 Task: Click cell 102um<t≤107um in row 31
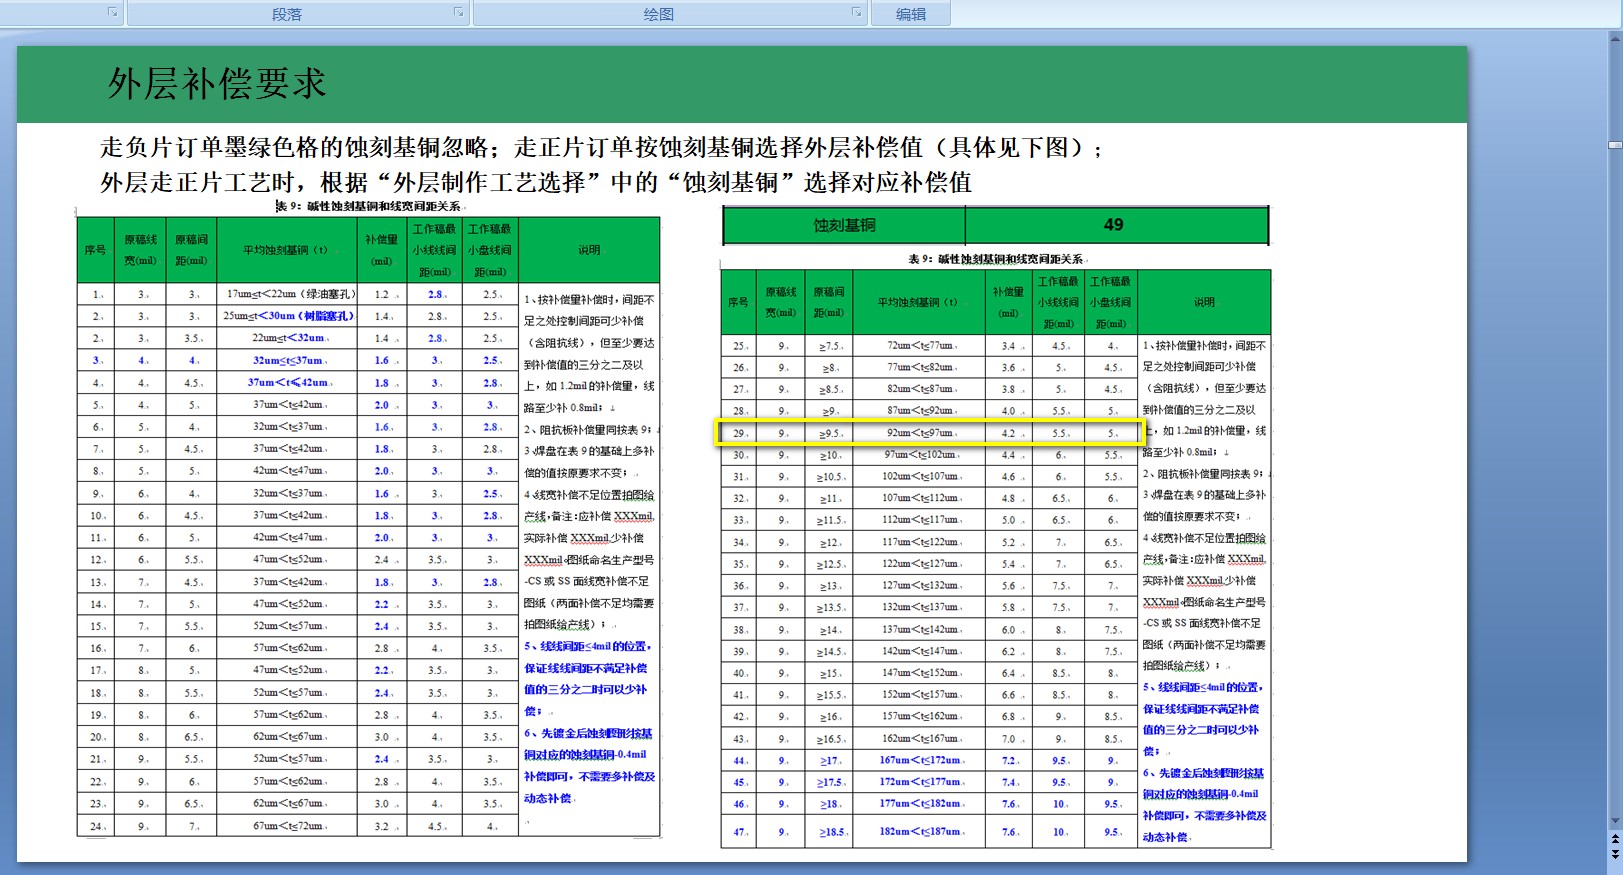point(919,477)
